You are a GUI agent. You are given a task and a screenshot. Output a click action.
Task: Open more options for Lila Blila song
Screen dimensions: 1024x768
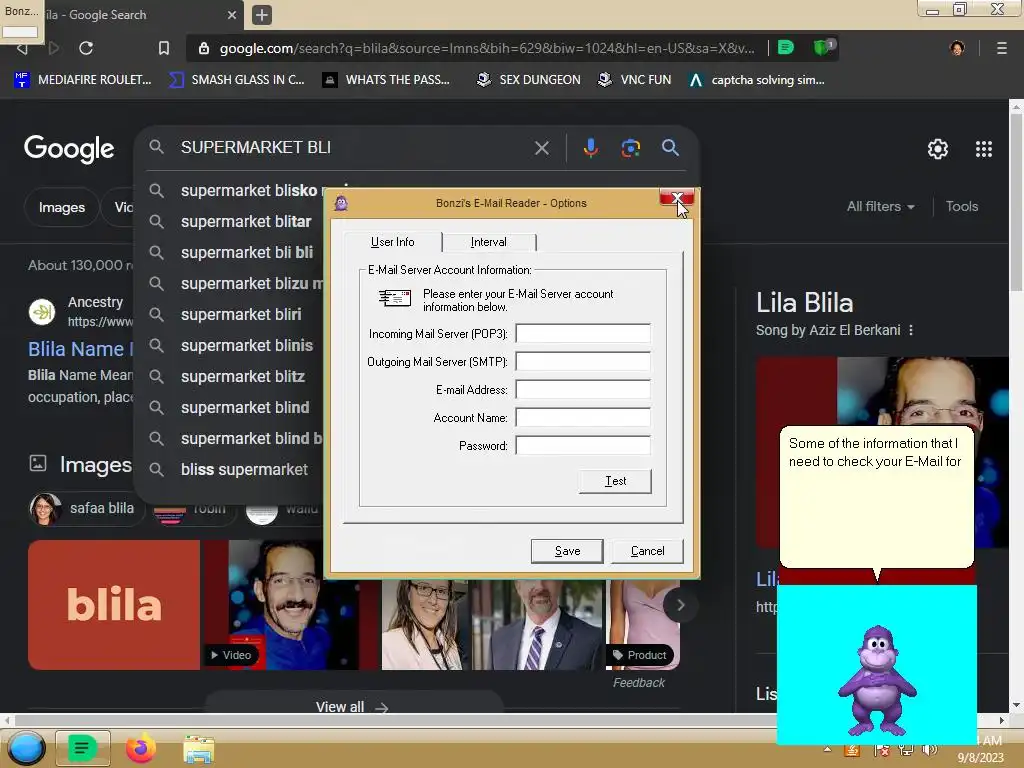tap(910, 330)
